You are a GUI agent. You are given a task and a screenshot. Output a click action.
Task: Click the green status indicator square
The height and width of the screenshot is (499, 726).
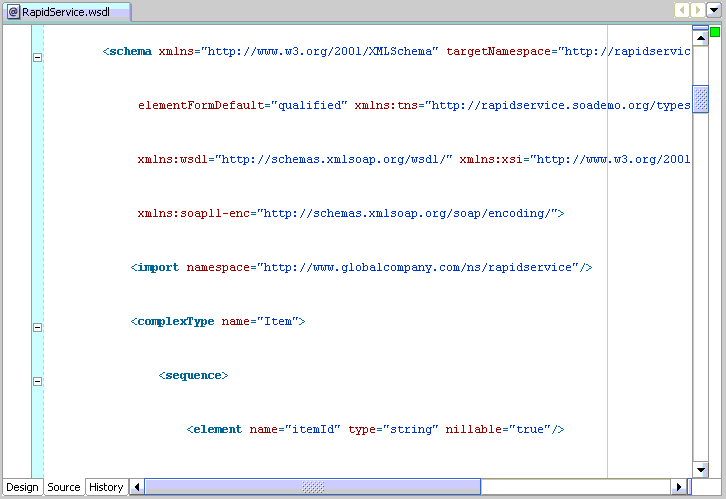(x=715, y=32)
